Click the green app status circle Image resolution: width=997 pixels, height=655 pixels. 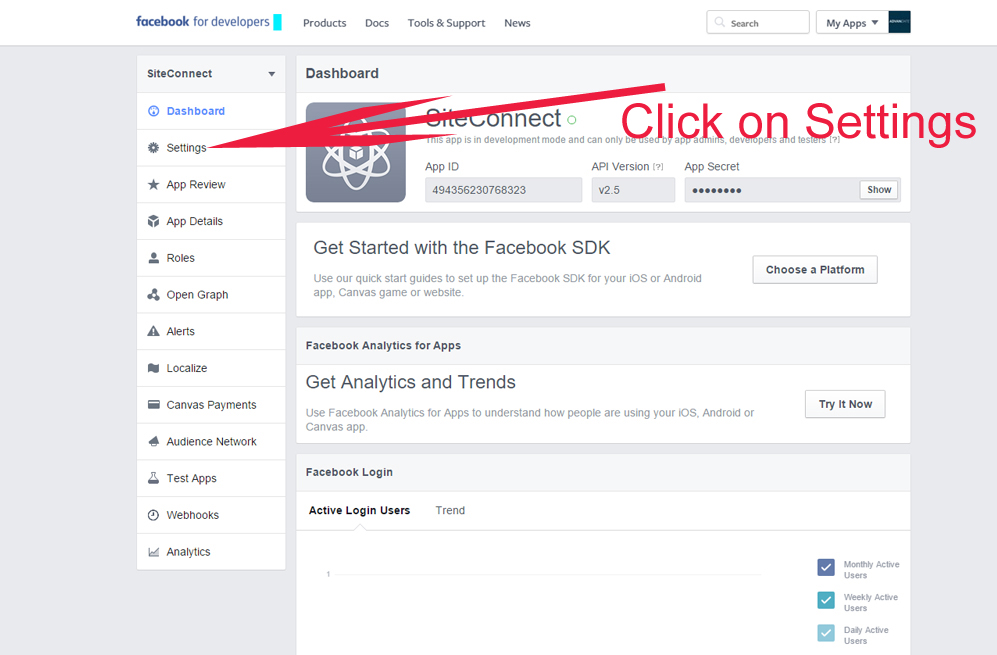pyautogui.click(x=572, y=120)
